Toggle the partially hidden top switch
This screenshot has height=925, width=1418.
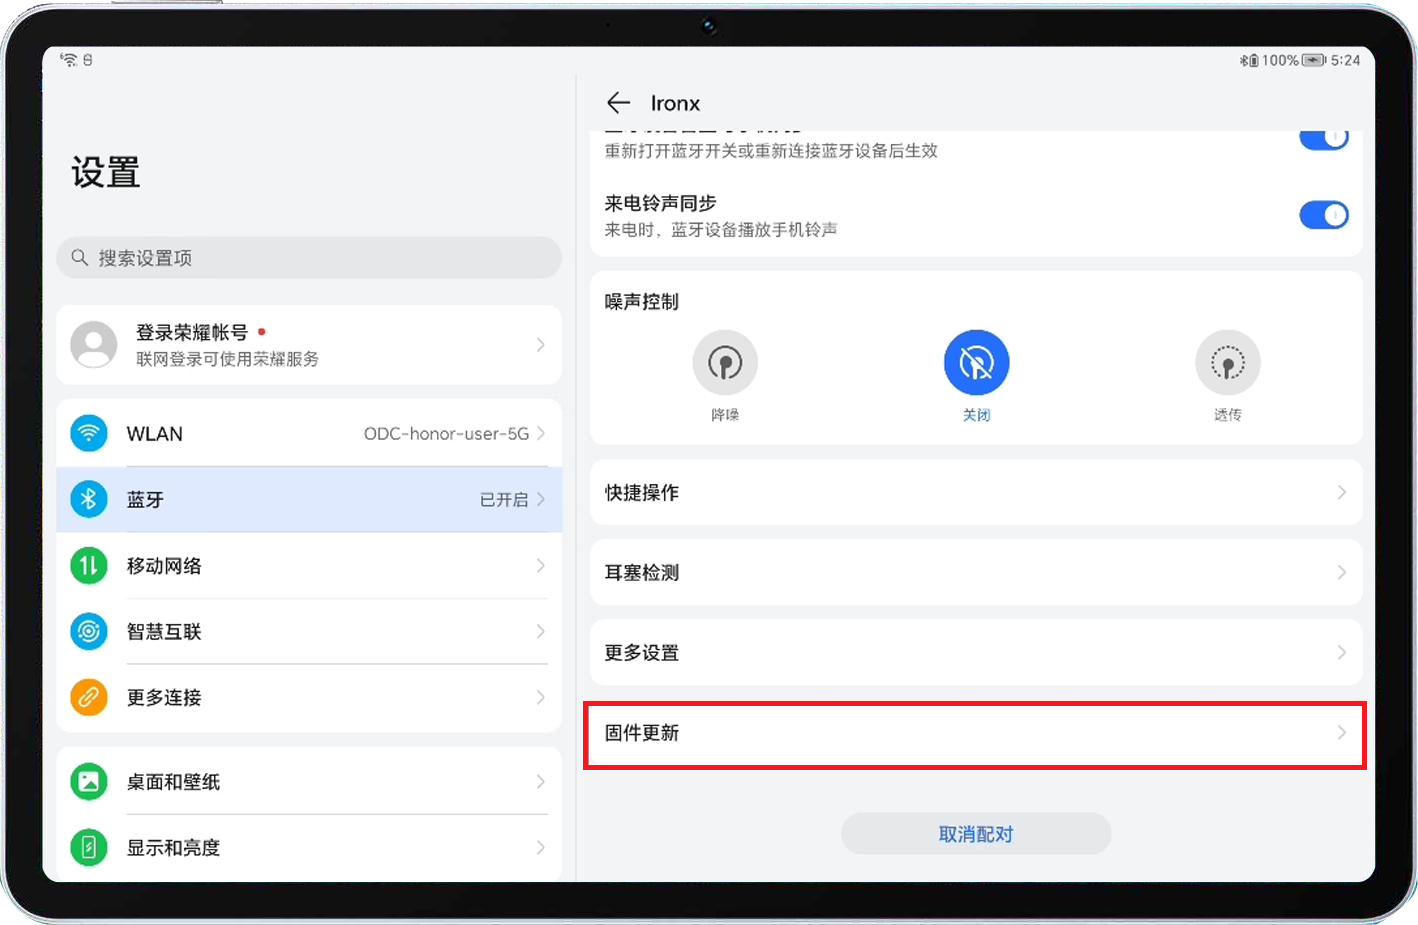1323,139
